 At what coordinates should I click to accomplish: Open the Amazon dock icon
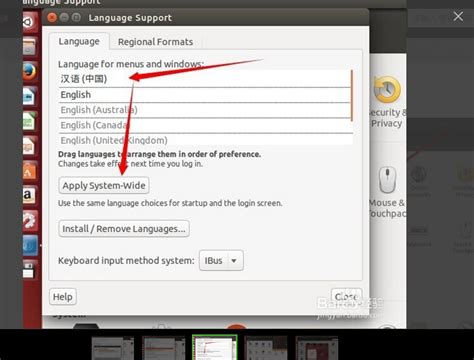coord(29,195)
